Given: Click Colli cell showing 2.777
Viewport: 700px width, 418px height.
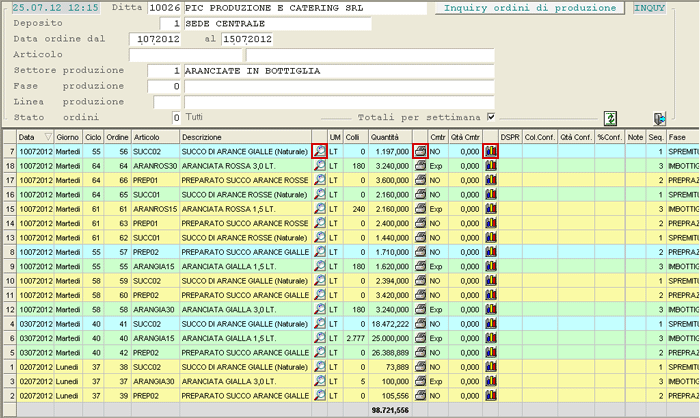Looking at the screenshot, I should [x=356, y=338].
